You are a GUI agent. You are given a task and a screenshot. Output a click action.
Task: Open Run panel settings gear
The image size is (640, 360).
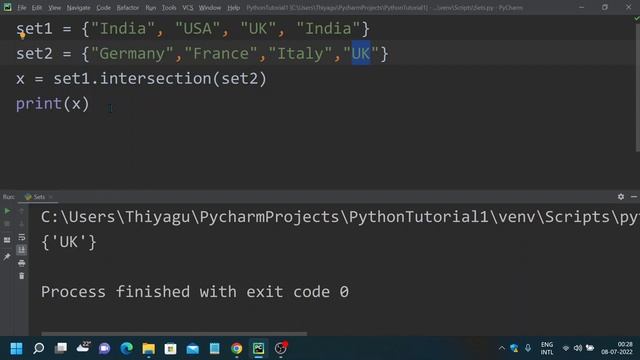[x=621, y=197]
